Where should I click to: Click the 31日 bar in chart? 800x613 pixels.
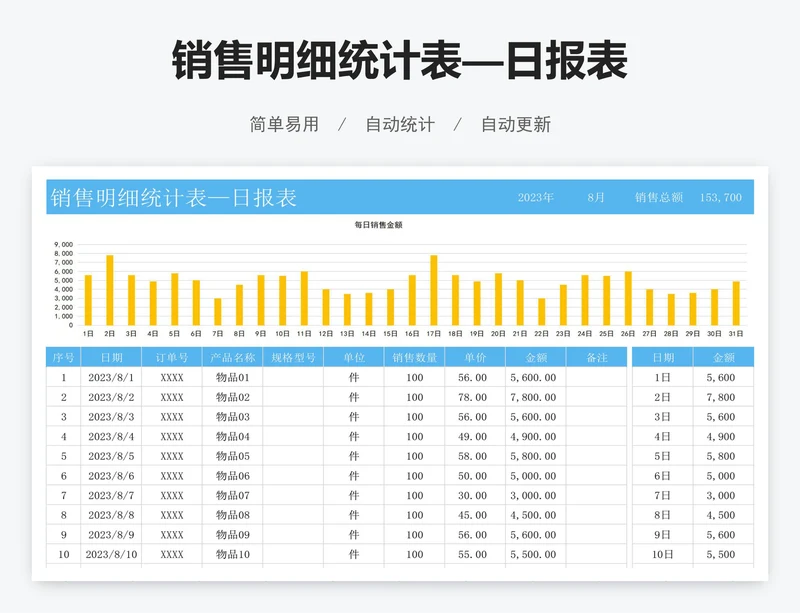coord(736,303)
